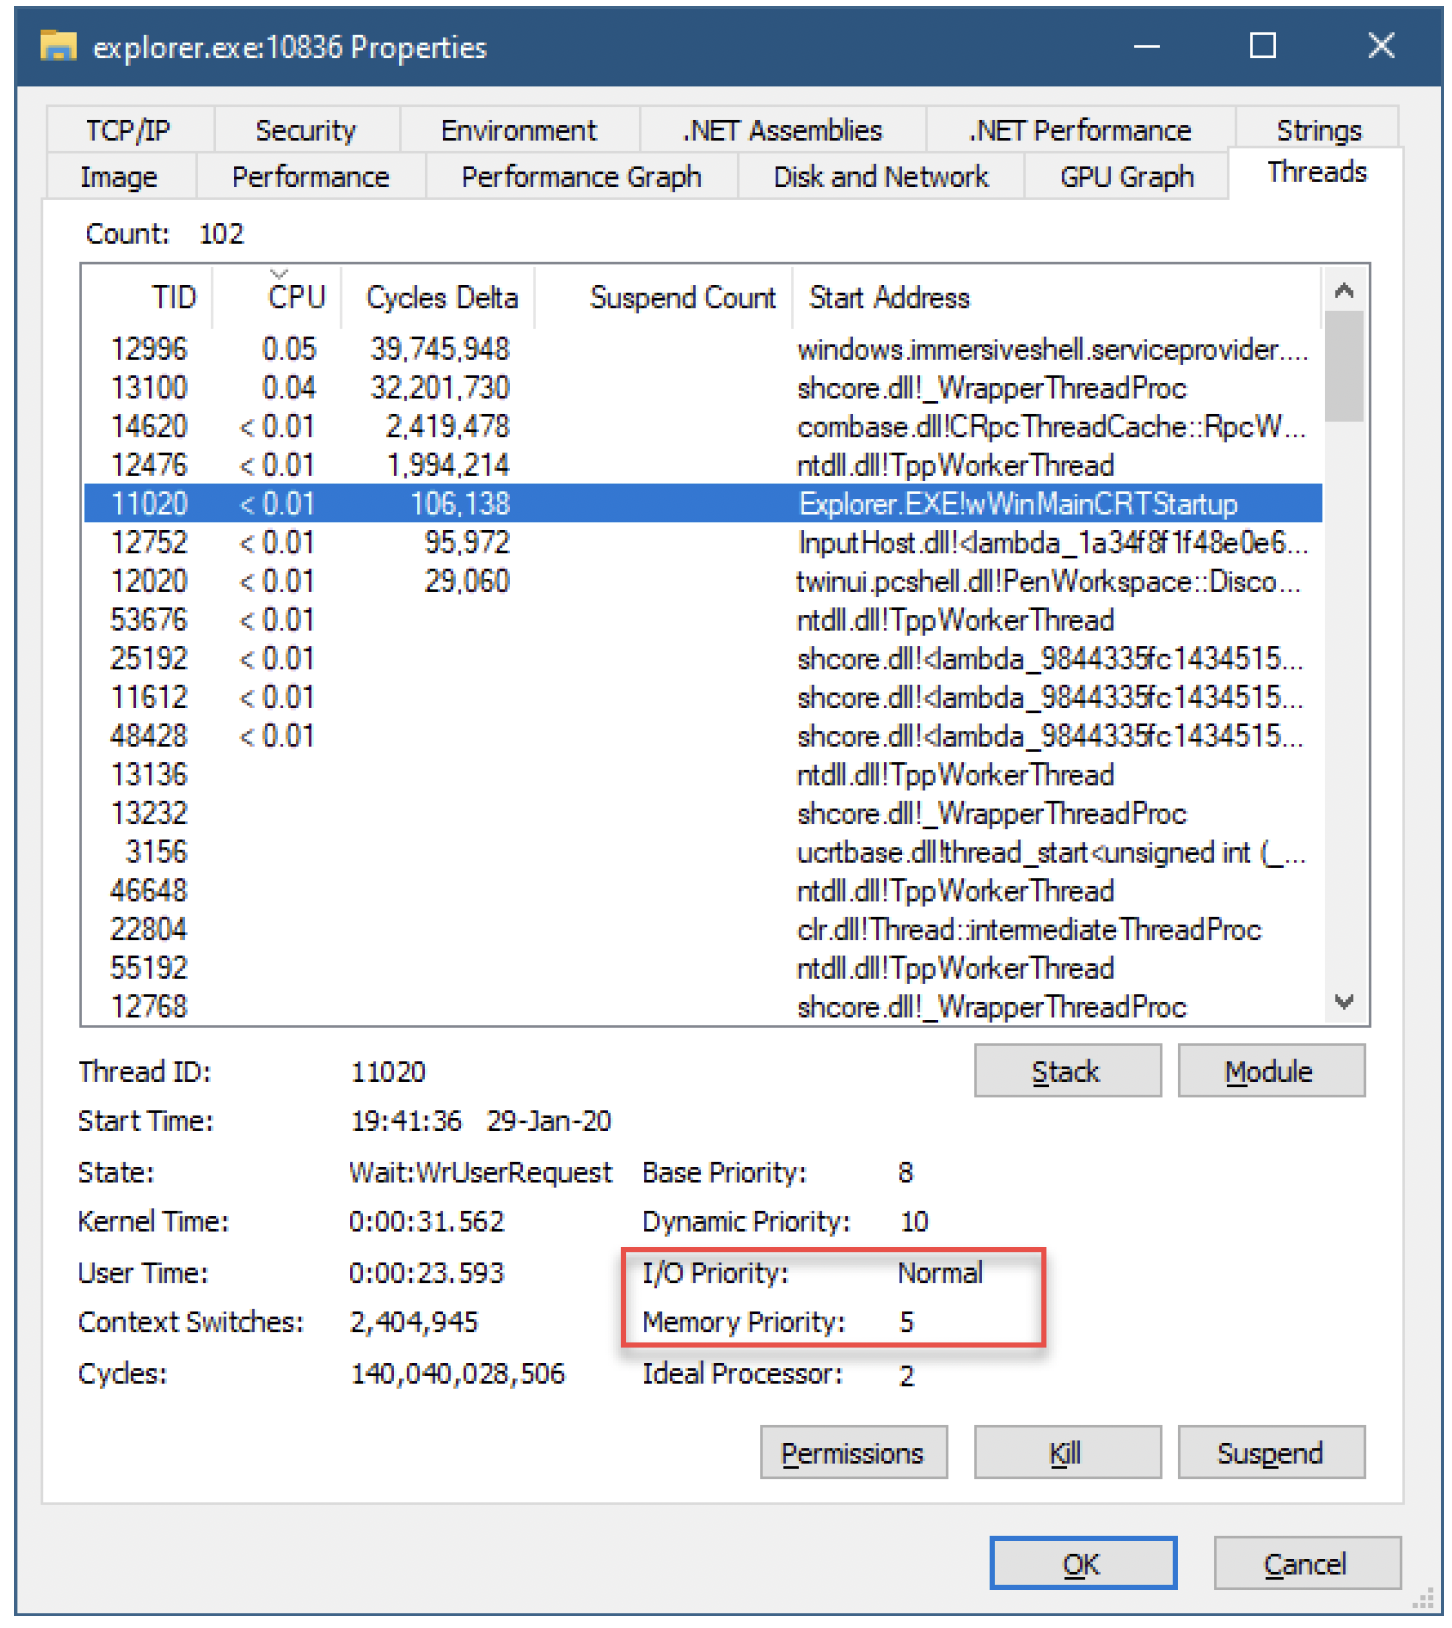This screenshot has height=1628, width=1452.
Task: Select thread 12752 InputHost.dll row
Action: (703, 543)
